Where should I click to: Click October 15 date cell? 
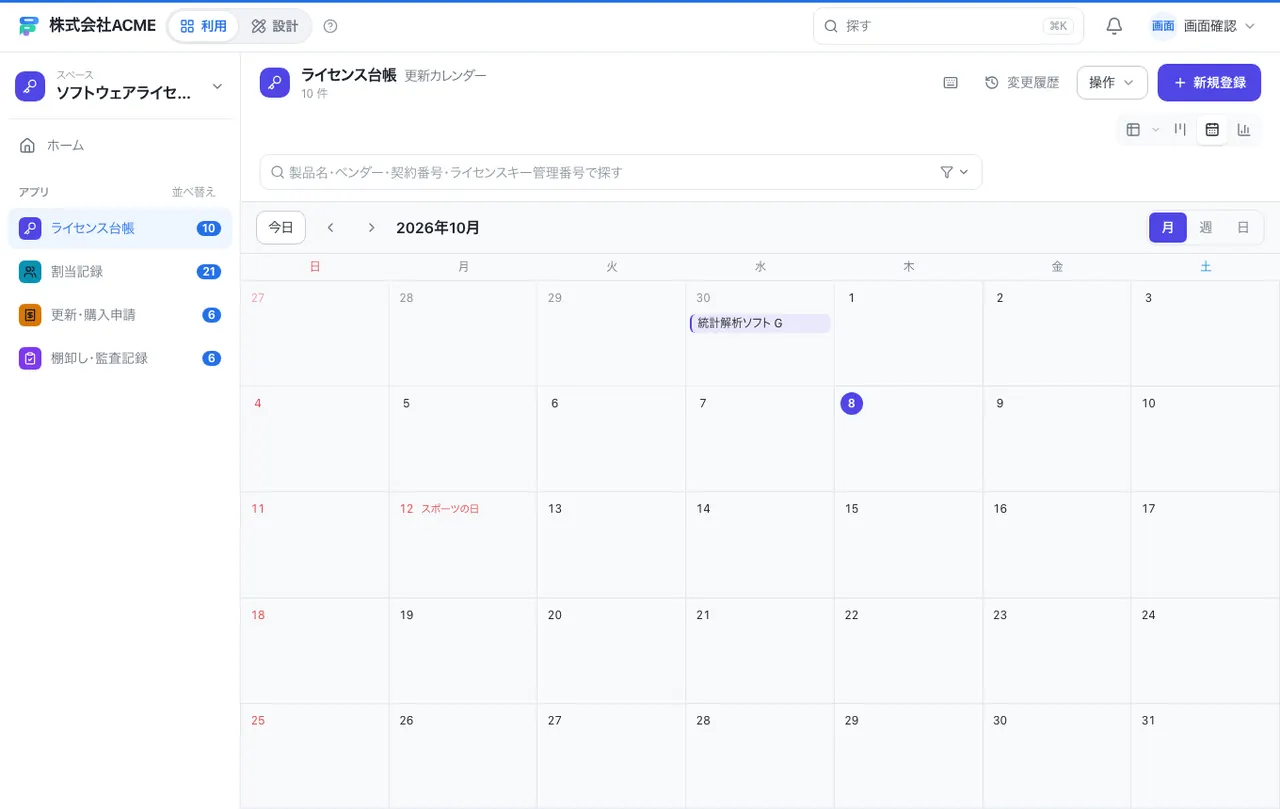coord(908,545)
